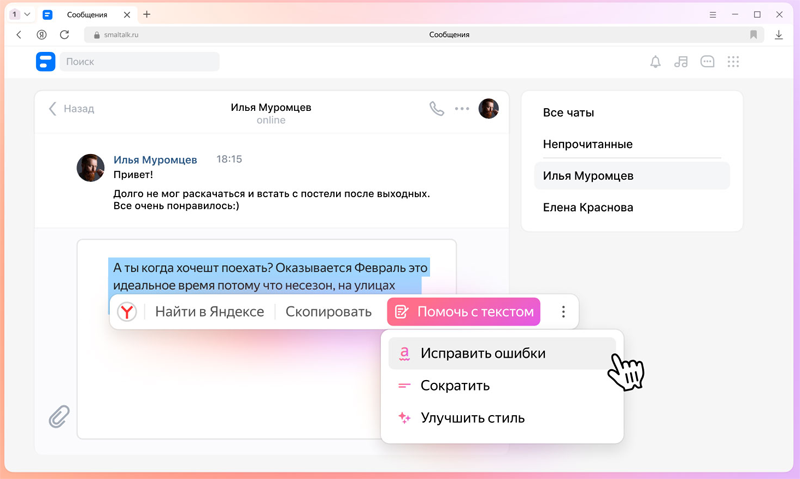Click Найти в Яндексе
Screen dimensions: 800x479
click(x=210, y=312)
